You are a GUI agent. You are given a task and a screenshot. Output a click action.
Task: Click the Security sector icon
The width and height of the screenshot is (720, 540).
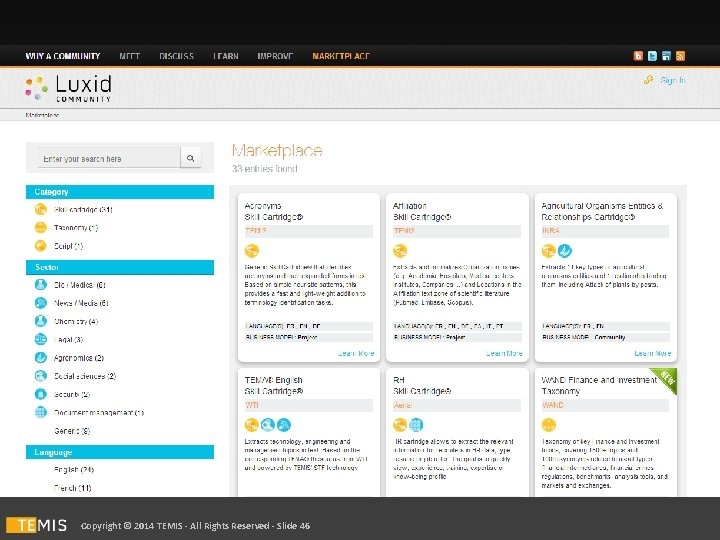pyautogui.click(x=41, y=394)
